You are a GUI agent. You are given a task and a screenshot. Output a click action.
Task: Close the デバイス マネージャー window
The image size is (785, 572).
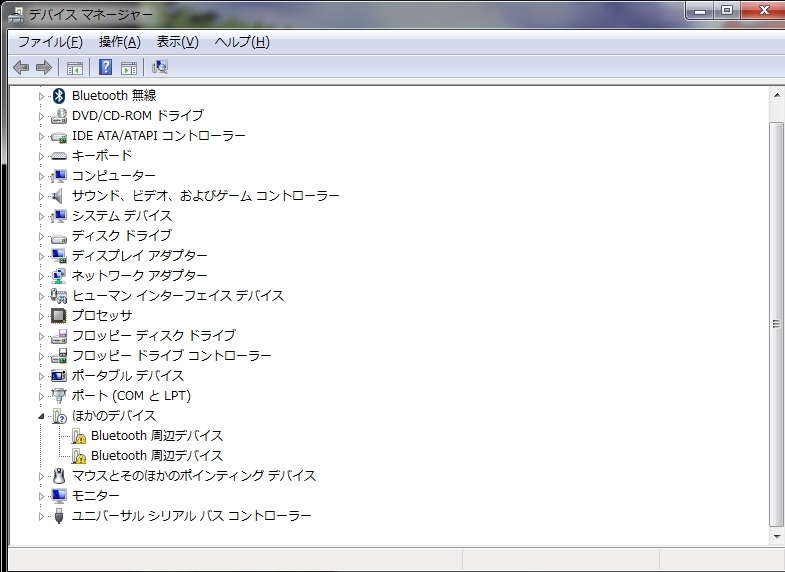click(763, 11)
